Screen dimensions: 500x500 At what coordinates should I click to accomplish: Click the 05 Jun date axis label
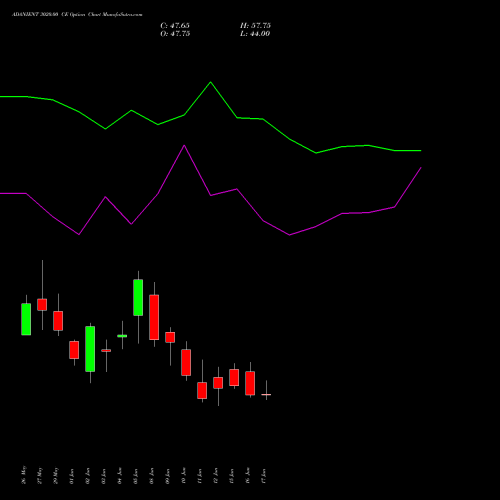pyautogui.click(x=136, y=476)
